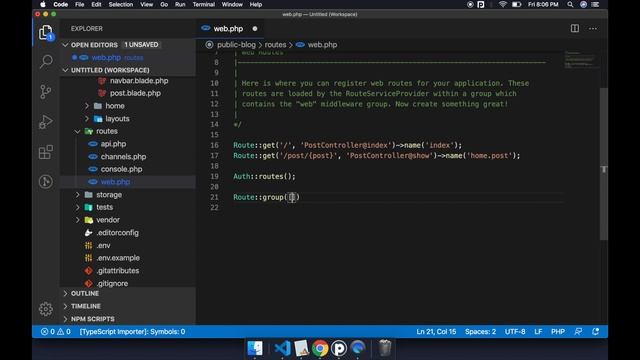Open the Control Center menu bar icon
The height and width of the screenshot is (360, 640).
pyautogui.click(x=596, y=4)
